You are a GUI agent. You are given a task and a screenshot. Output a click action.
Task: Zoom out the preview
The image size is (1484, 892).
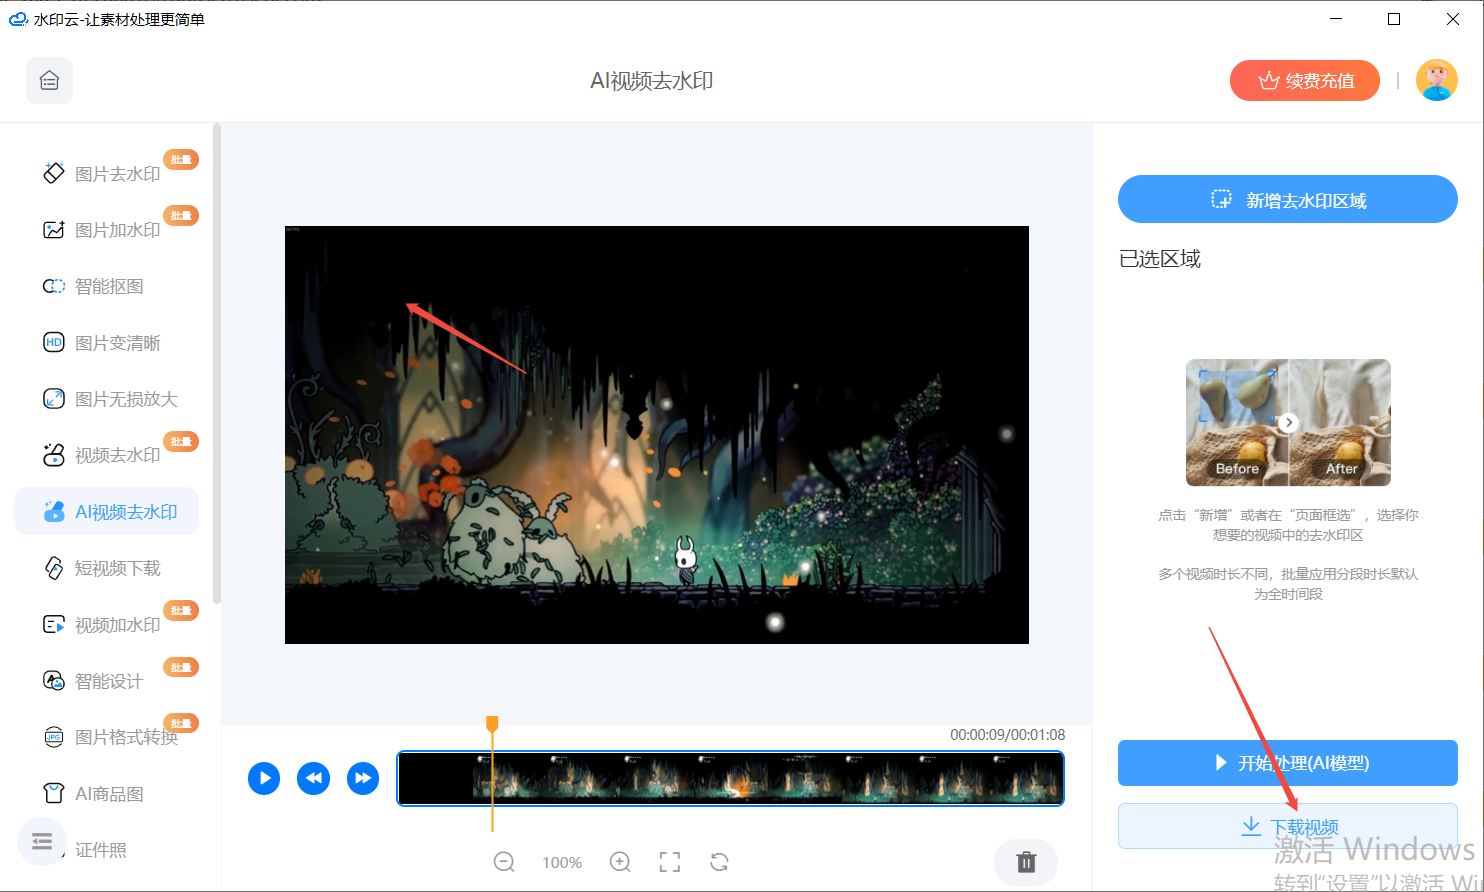(505, 862)
